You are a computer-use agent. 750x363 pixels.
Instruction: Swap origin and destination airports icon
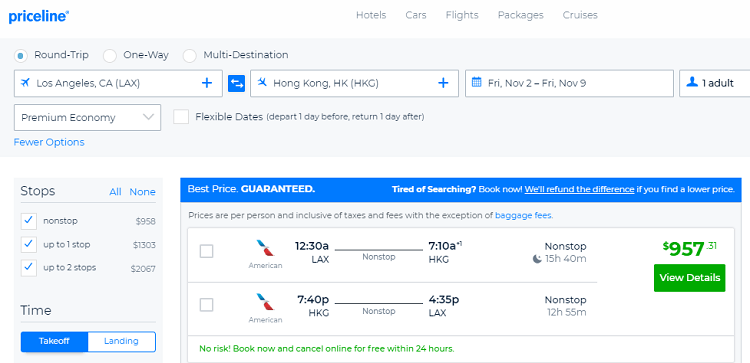tap(236, 83)
